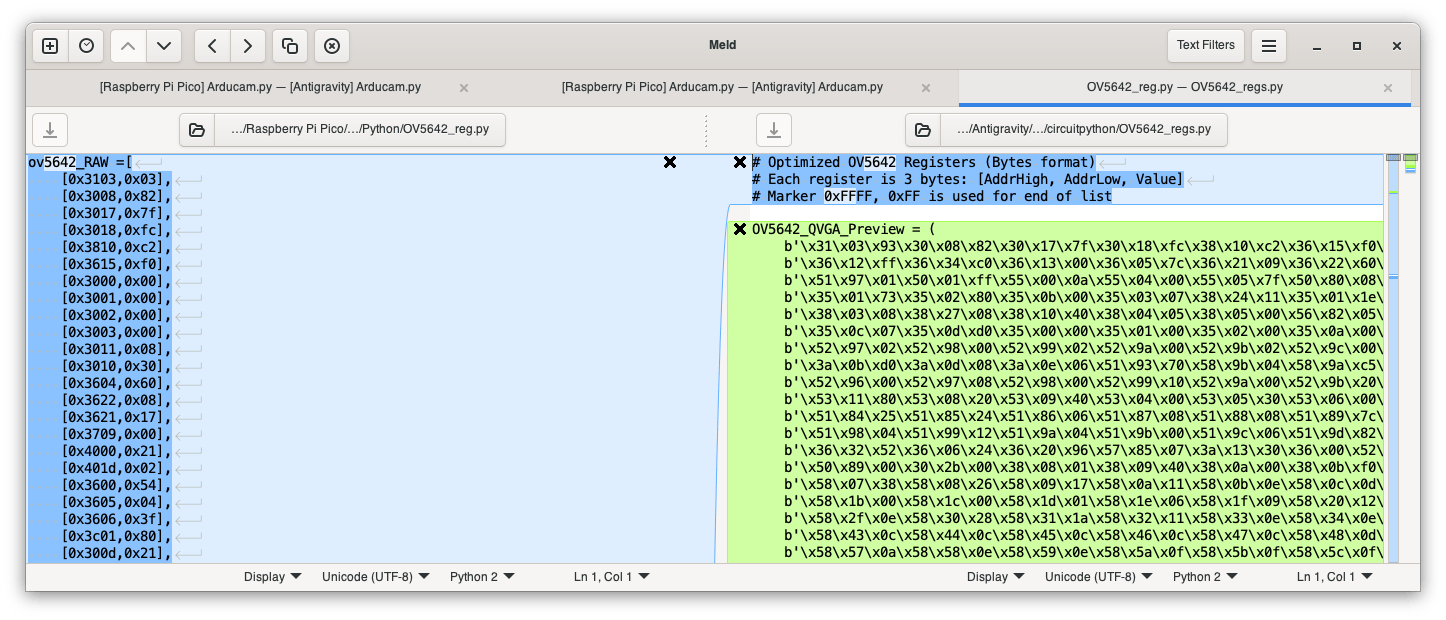Open the left pane Python 2 syntax dropdown
The image size is (1446, 620).
[482, 577]
